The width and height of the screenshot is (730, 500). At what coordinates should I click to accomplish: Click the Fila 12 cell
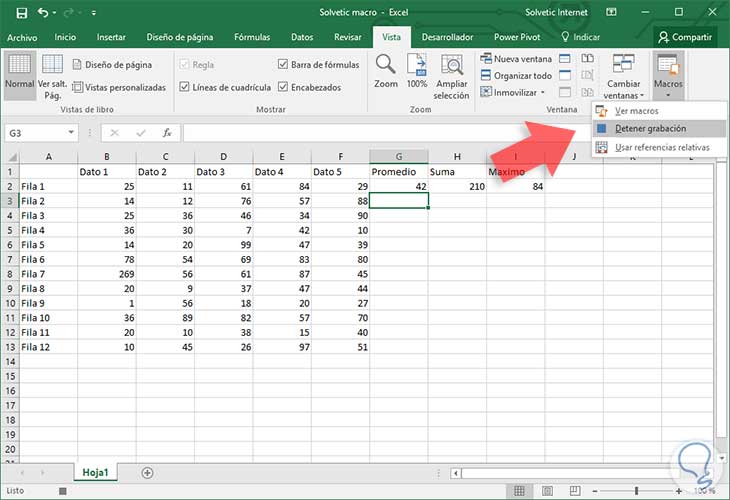coord(48,347)
